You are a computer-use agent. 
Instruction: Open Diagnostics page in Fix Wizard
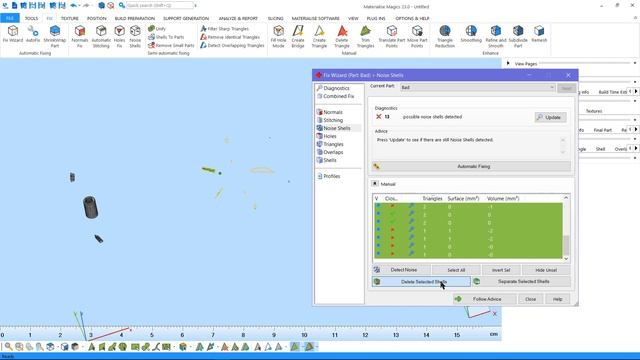click(333, 88)
